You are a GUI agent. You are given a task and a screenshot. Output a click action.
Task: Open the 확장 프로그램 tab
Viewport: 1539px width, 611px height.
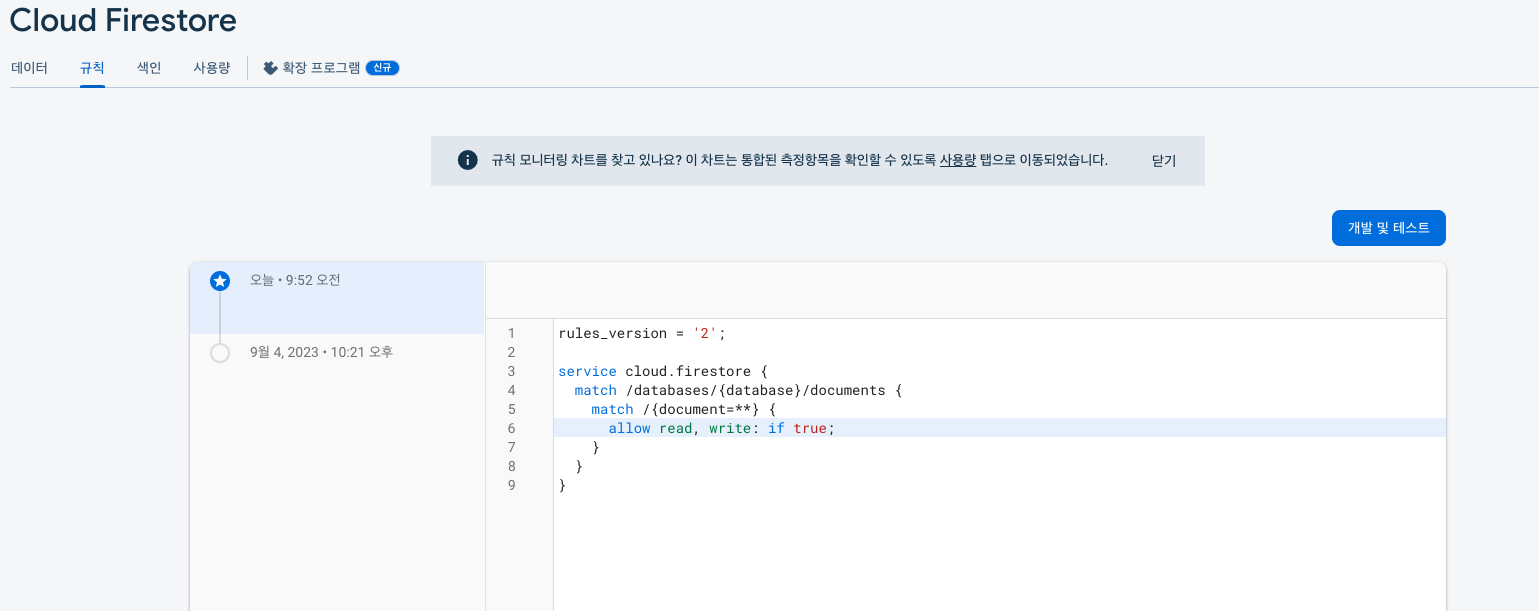click(320, 68)
